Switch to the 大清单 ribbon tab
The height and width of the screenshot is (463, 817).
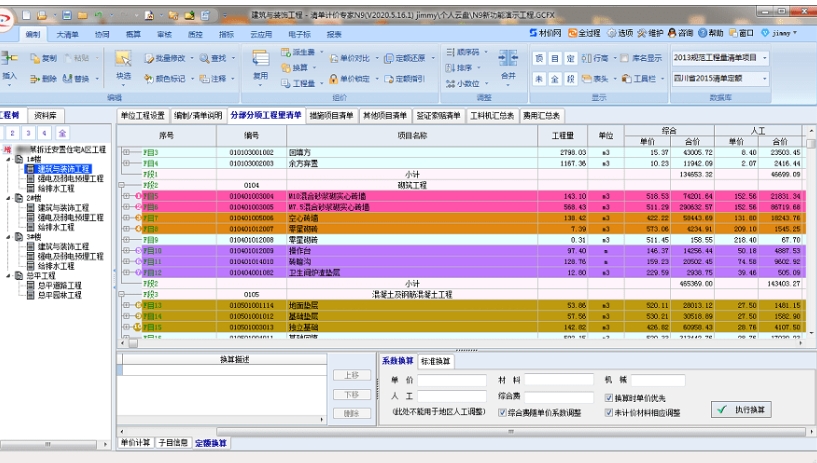67,34
